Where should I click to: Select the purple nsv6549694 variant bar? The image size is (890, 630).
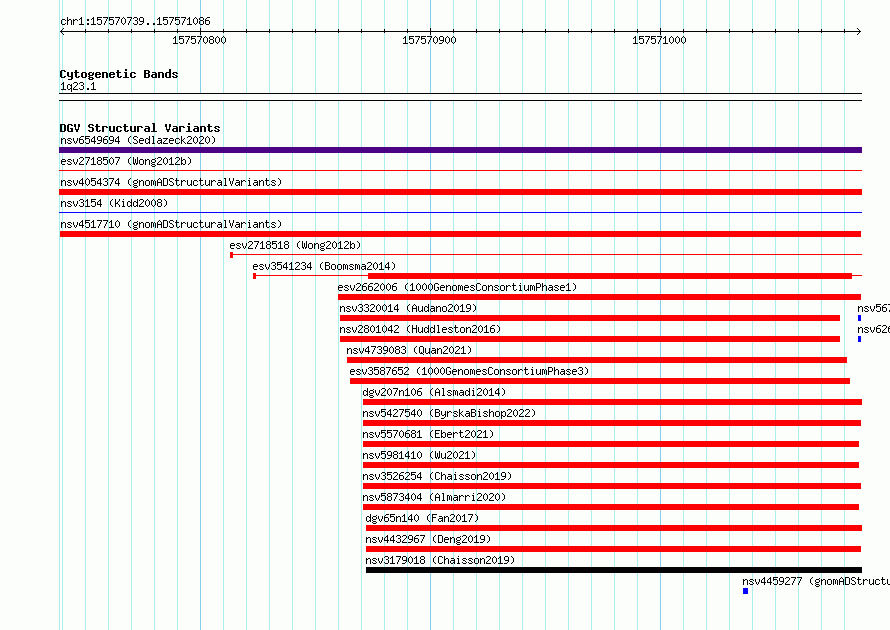460,150
